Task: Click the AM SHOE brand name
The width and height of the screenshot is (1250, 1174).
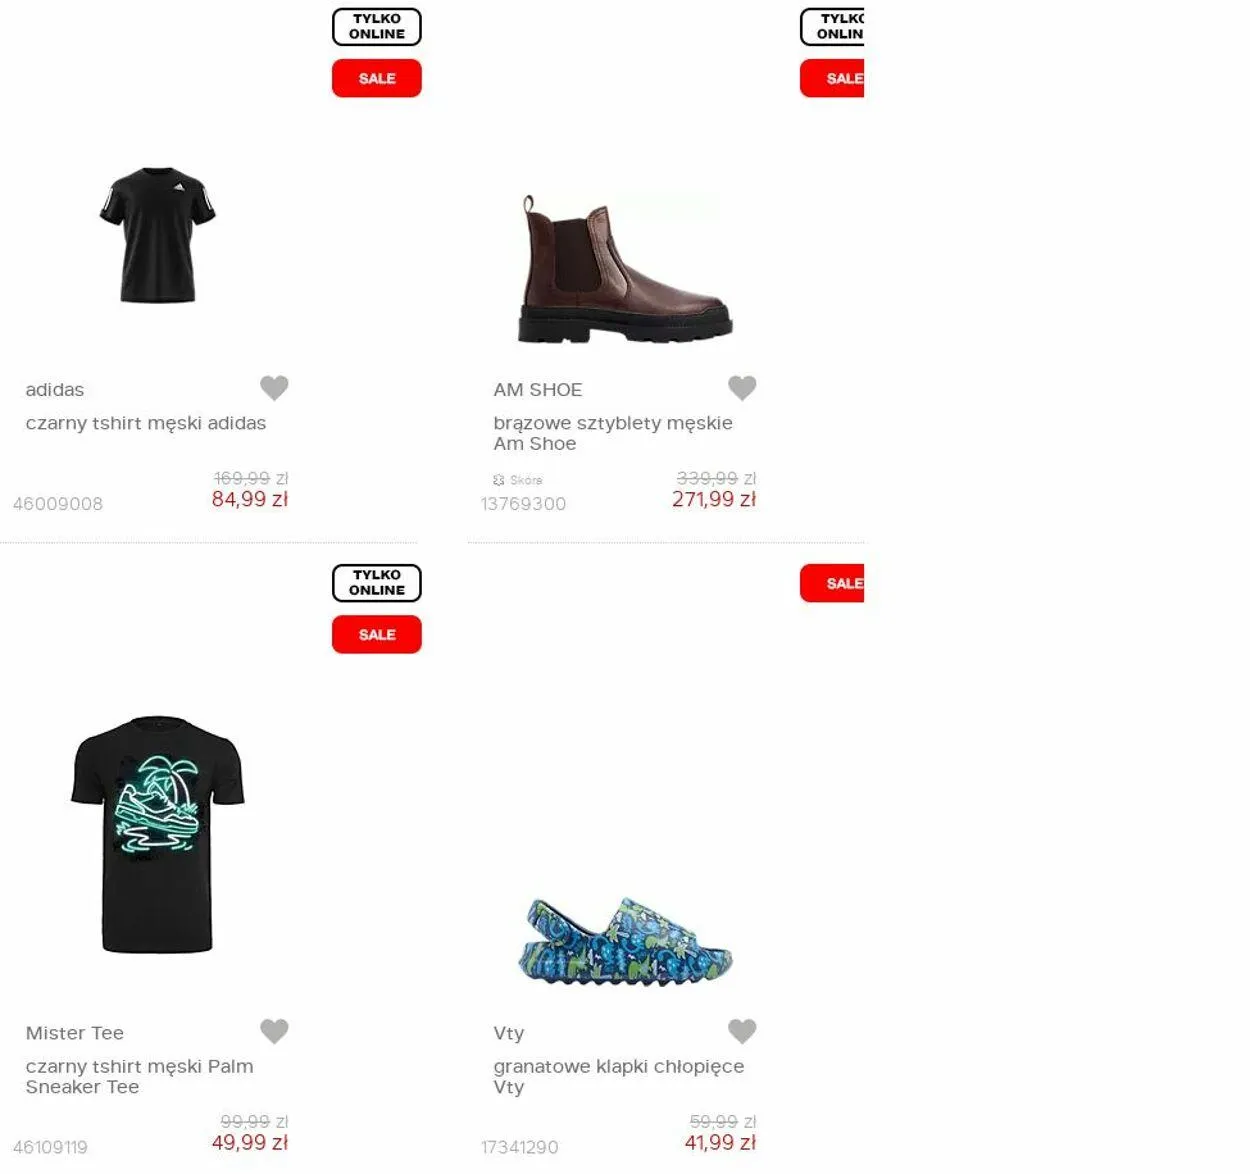Action: tap(537, 390)
